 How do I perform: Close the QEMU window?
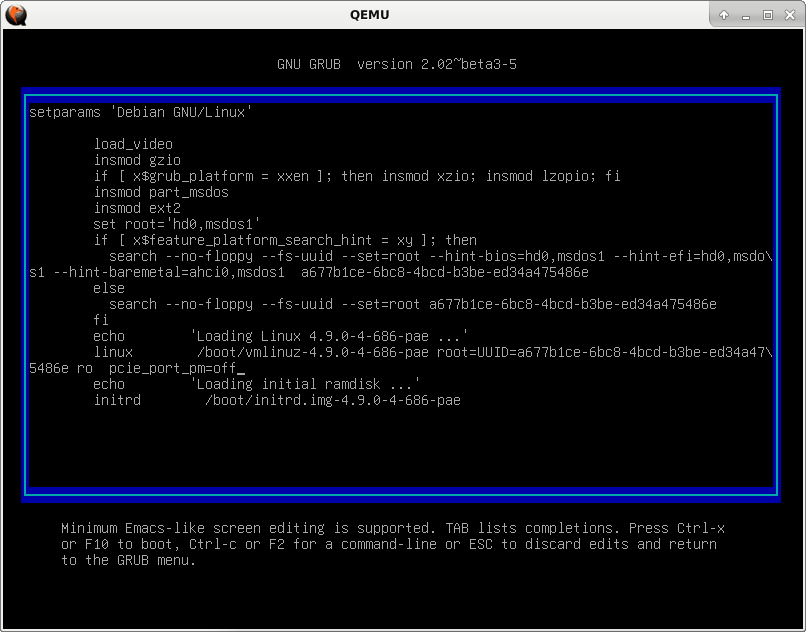790,15
